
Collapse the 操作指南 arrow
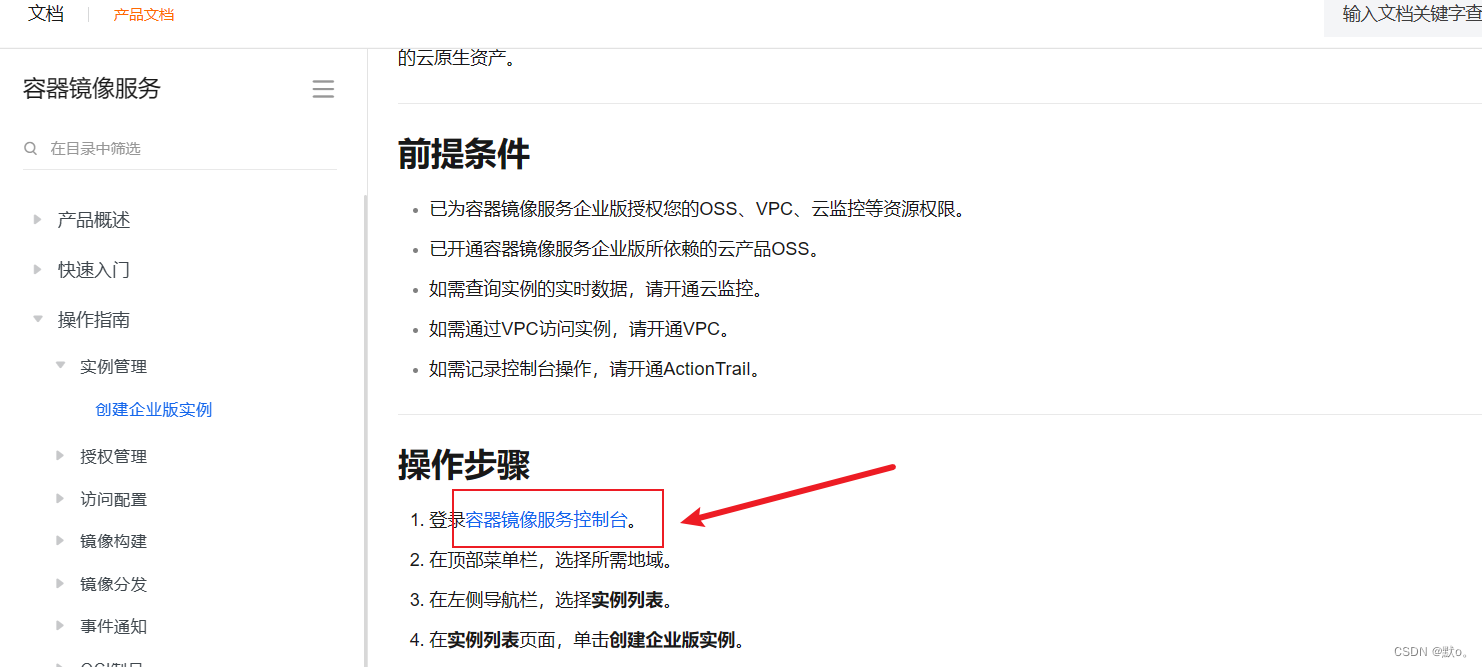point(37,319)
